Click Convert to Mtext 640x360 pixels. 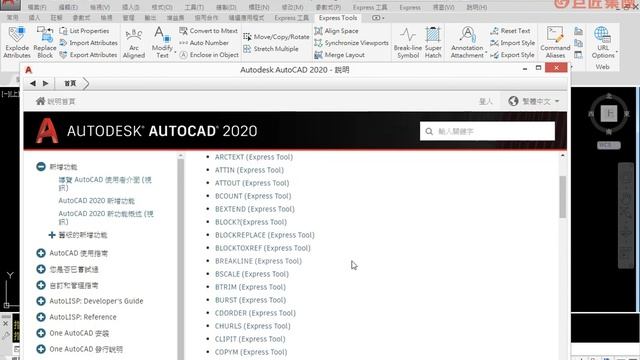point(209,31)
